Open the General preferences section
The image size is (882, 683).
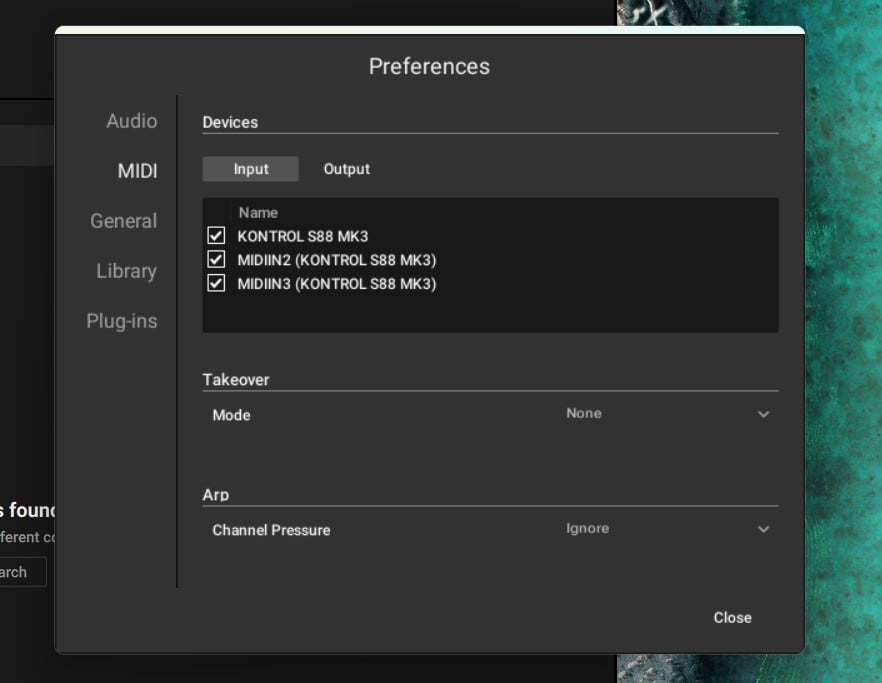pyautogui.click(x=124, y=221)
